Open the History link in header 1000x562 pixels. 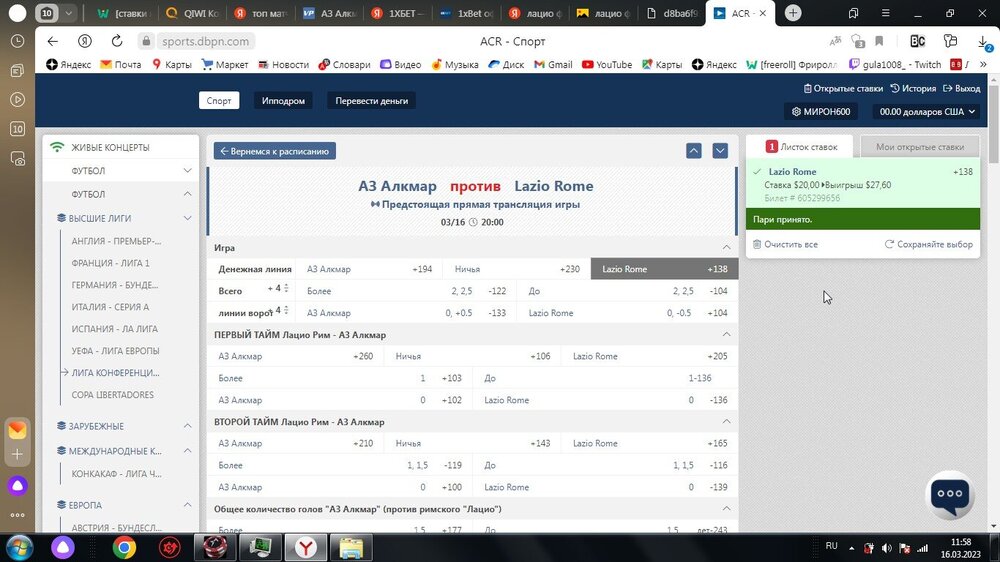[x=912, y=88]
